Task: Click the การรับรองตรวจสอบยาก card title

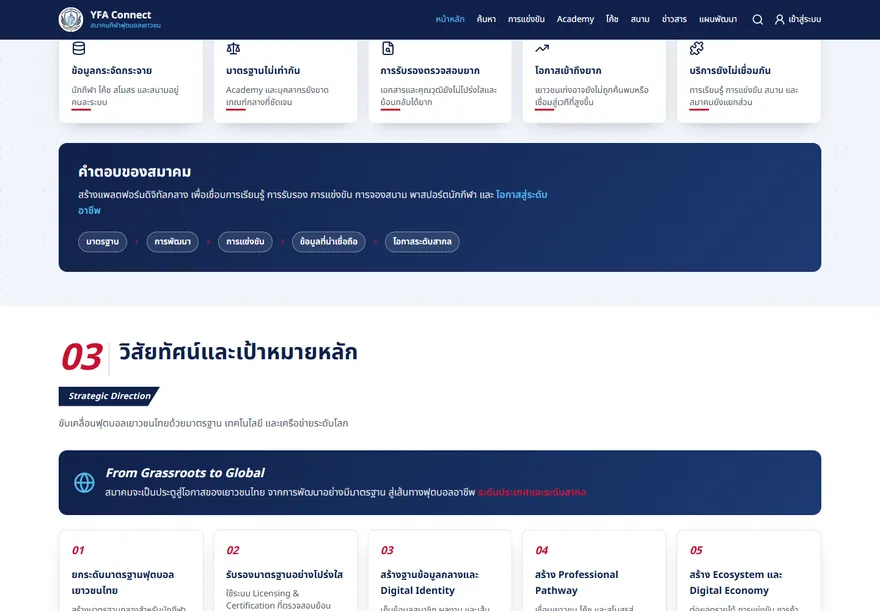Action: 430,71
